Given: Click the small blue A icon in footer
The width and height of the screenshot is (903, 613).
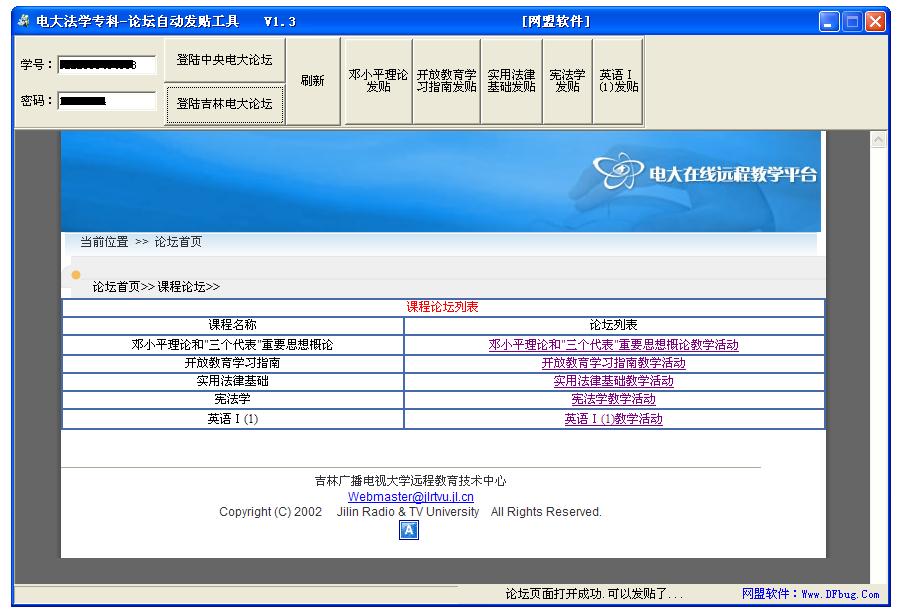Looking at the screenshot, I should tap(408, 530).
